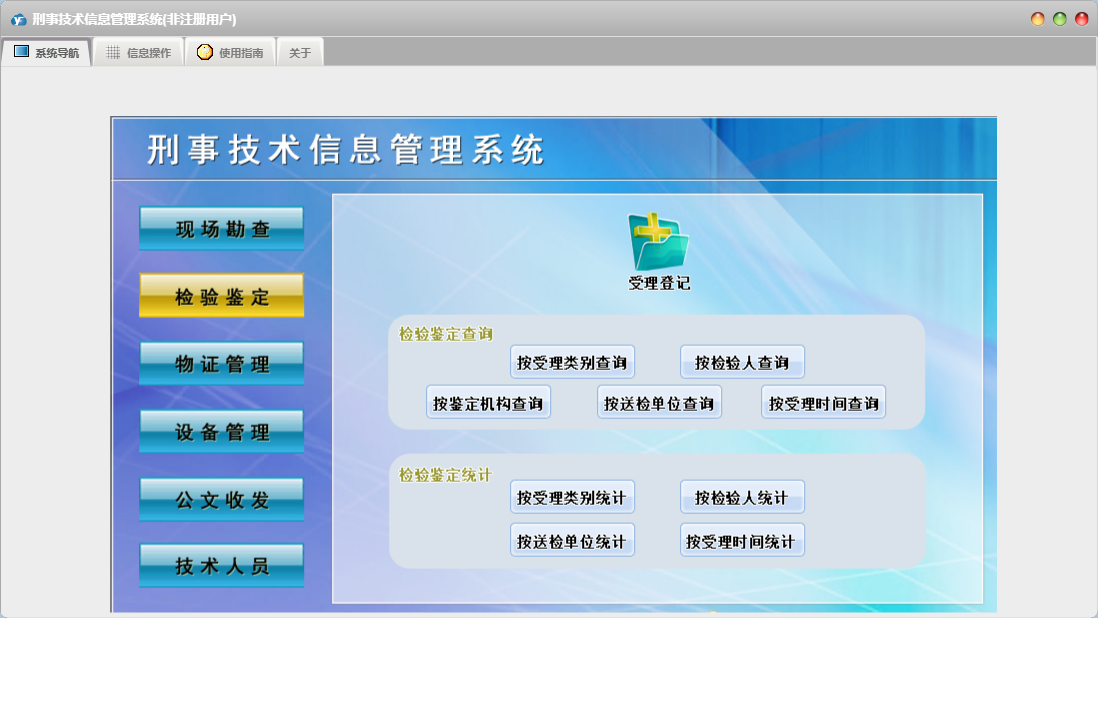Open the 信息操作 tab
This screenshot has height=719, width=1098.
coord(138,53)
